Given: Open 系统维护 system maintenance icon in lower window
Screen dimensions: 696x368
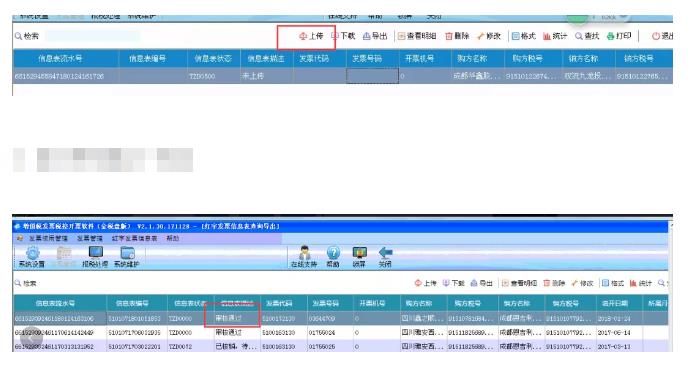Looking at the screenshot, I should pos(127,257).
